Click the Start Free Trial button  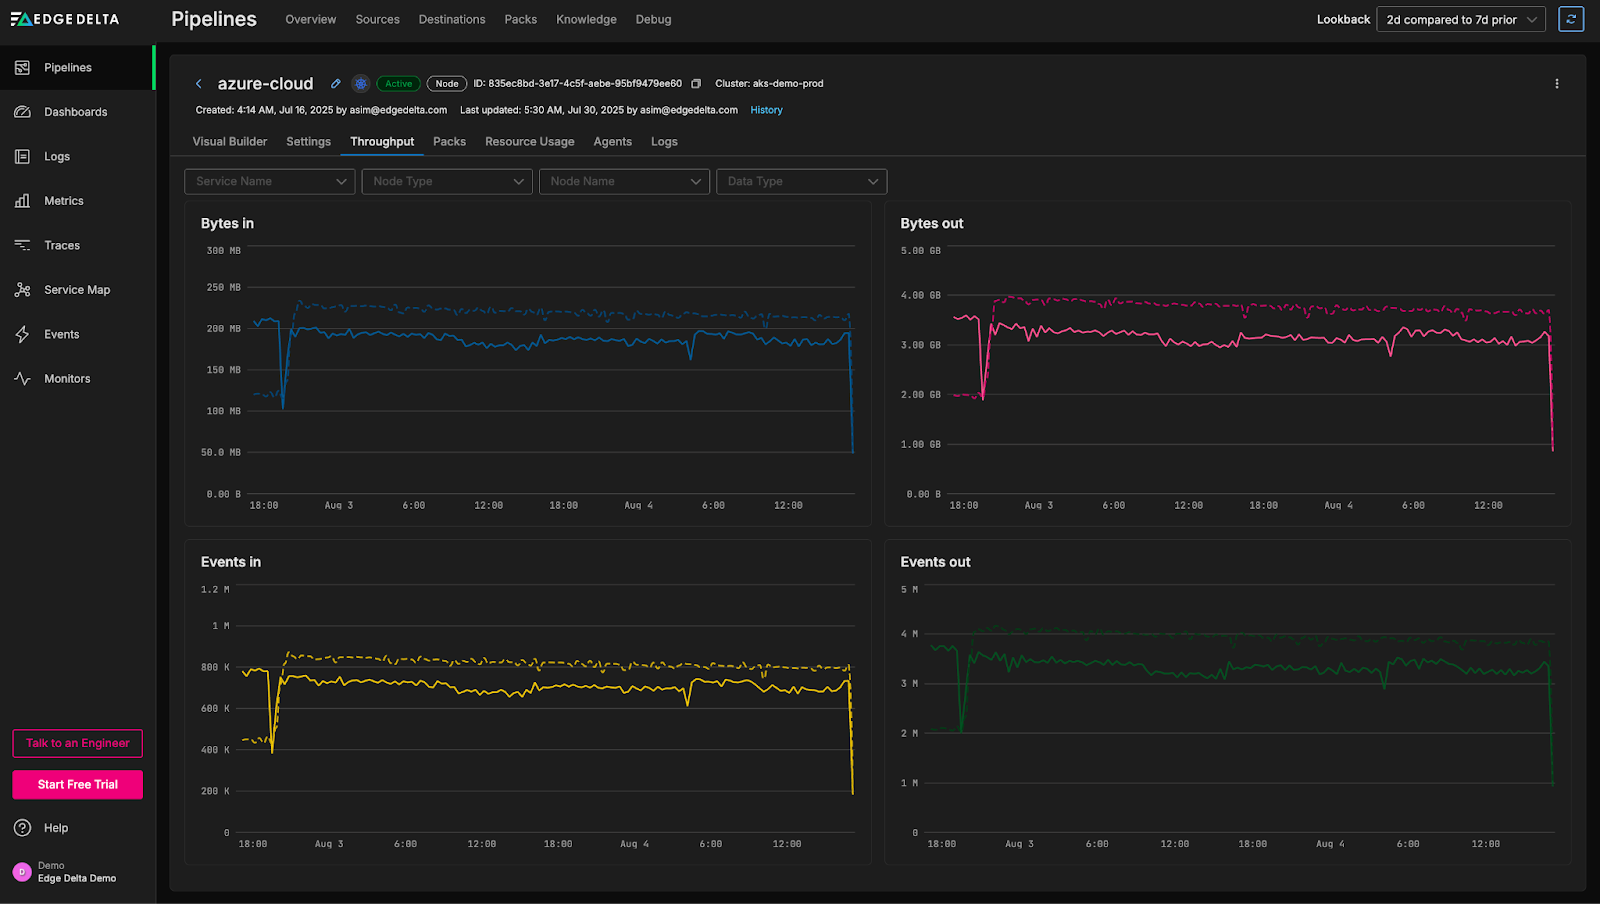(78, 785)
